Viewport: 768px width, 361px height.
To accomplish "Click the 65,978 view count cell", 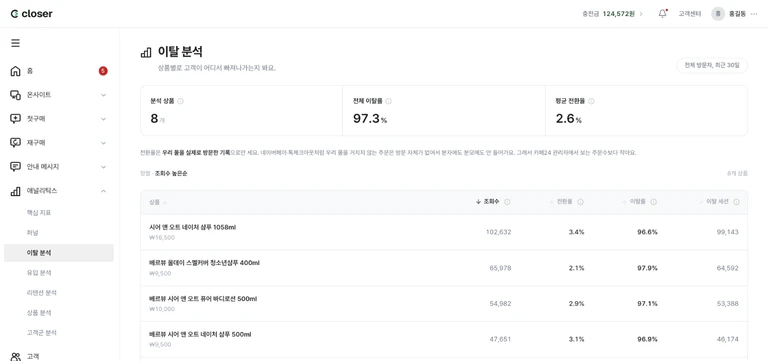I will pyautogui.click(x=500, y=268).
